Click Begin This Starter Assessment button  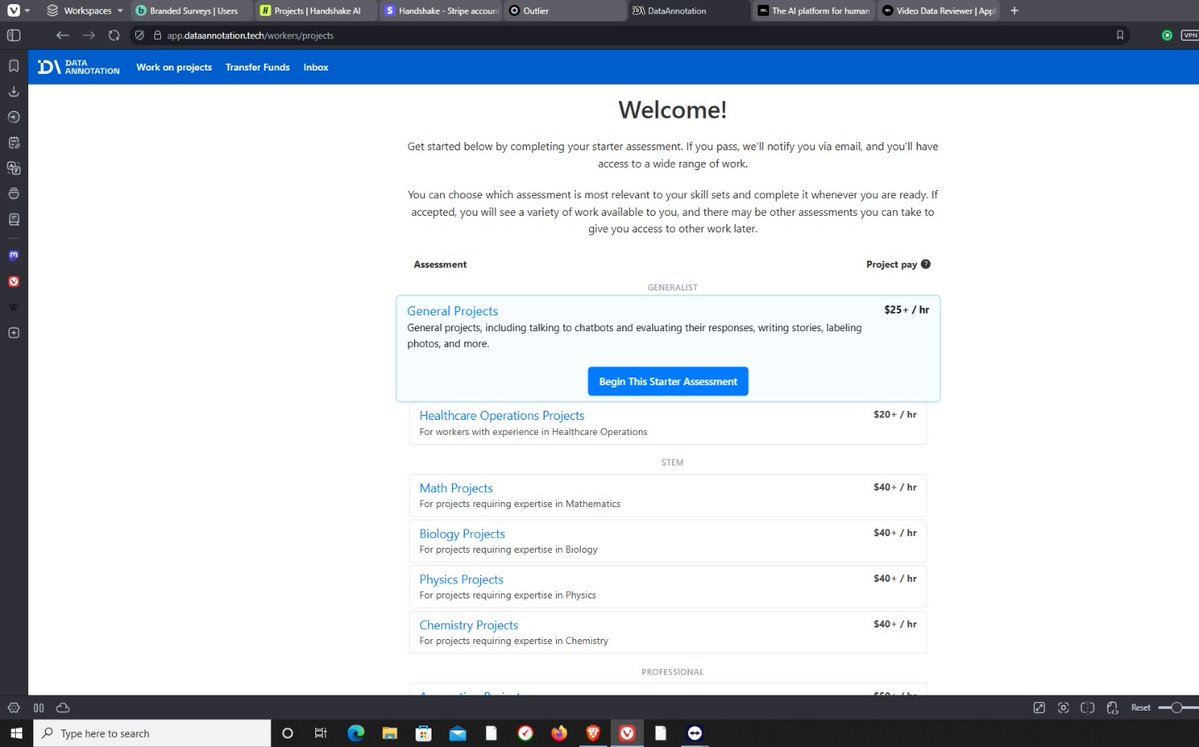point(668,382)
